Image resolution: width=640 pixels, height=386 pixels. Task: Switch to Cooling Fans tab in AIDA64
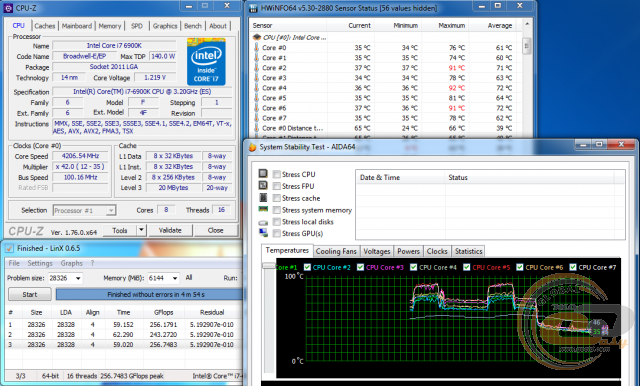pyautogui.click(x=336, y=251)
